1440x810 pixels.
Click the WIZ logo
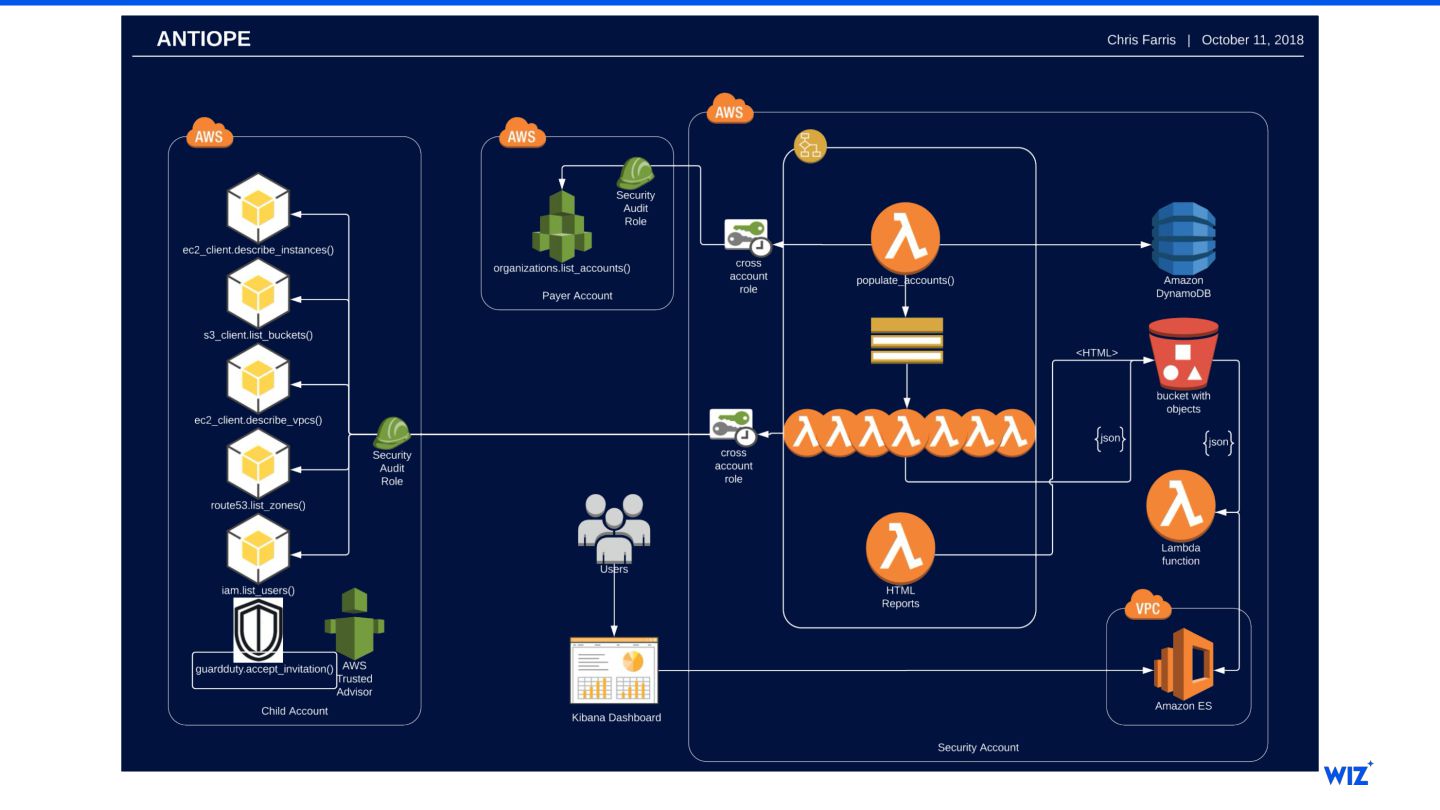(x=1348, y=775)
